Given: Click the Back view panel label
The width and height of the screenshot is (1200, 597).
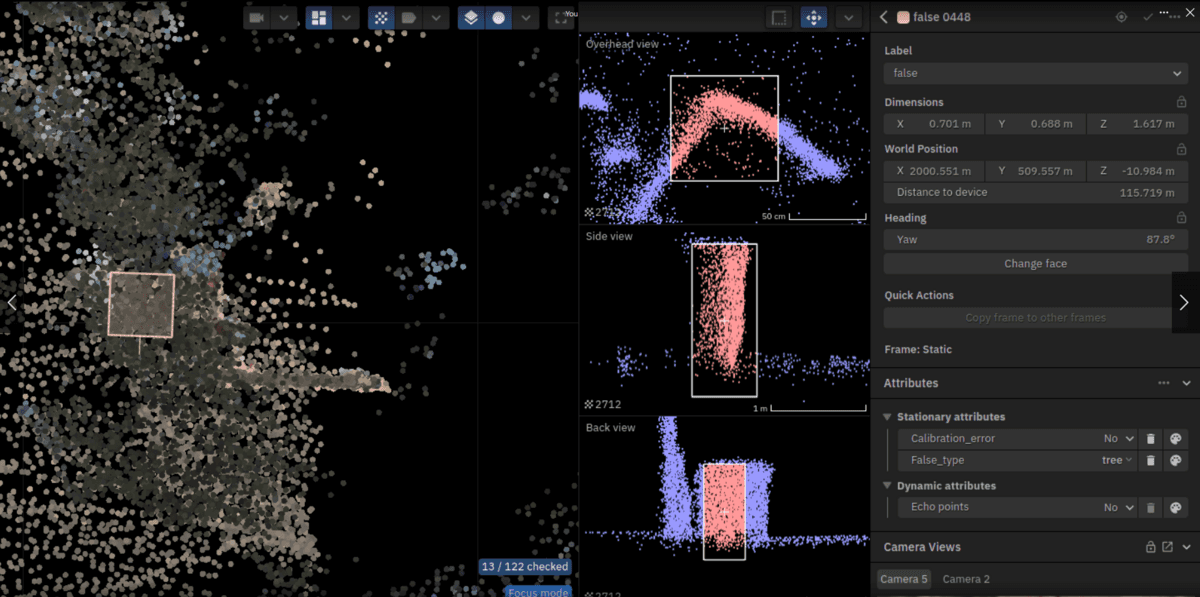Looking at the screenshot, I should point(610,428).
